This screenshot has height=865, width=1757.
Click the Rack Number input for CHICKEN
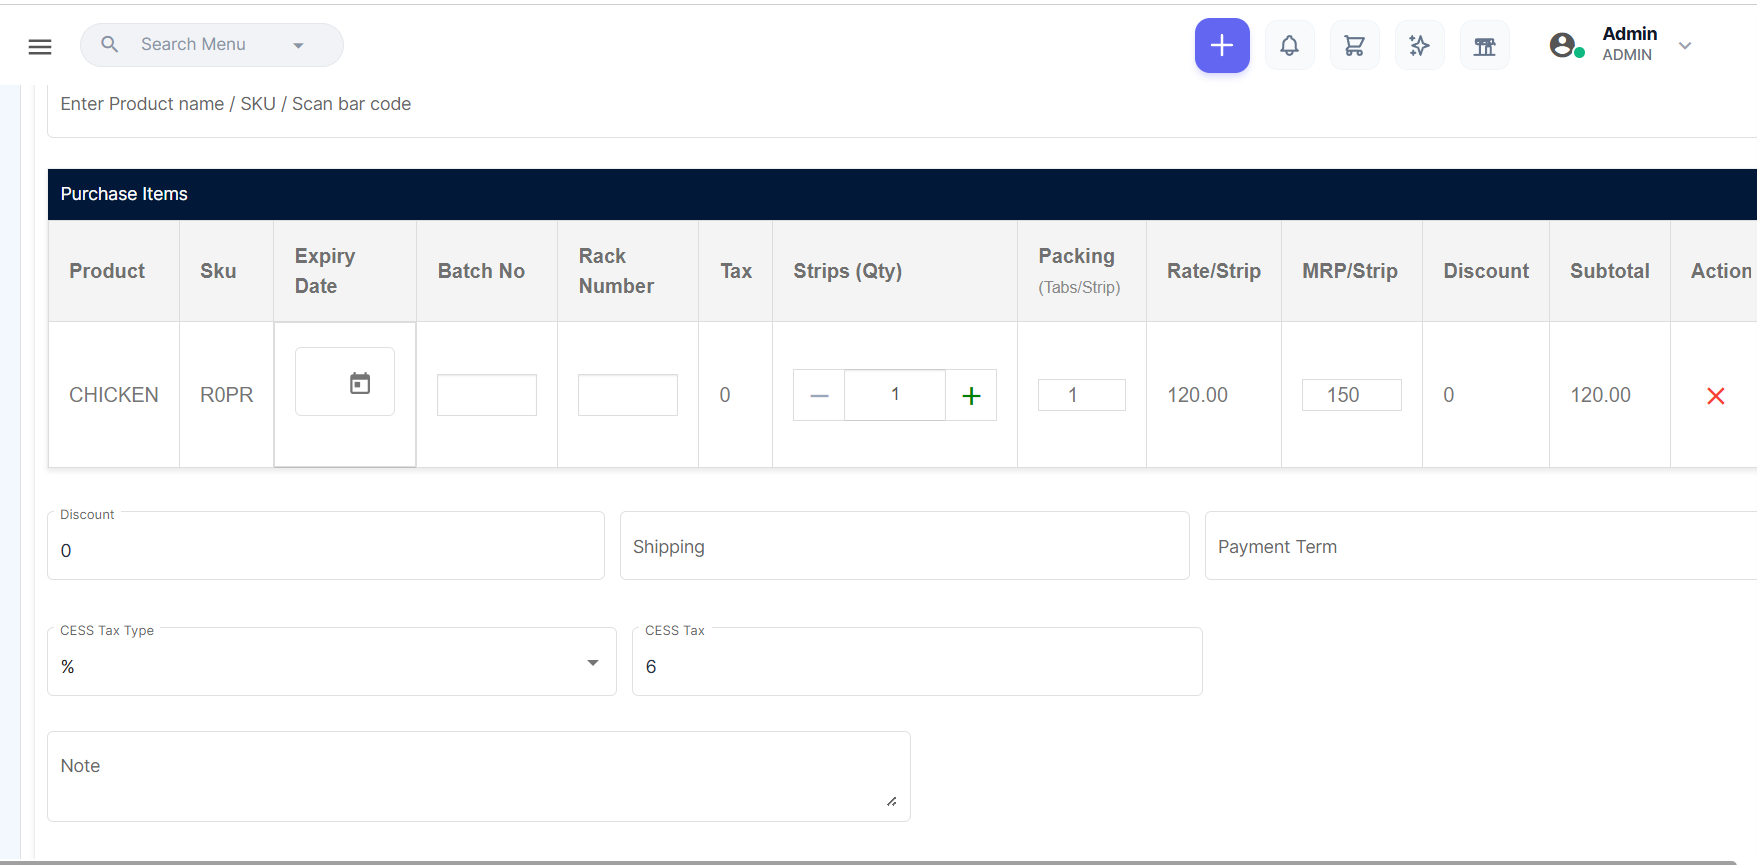[628, 395]
